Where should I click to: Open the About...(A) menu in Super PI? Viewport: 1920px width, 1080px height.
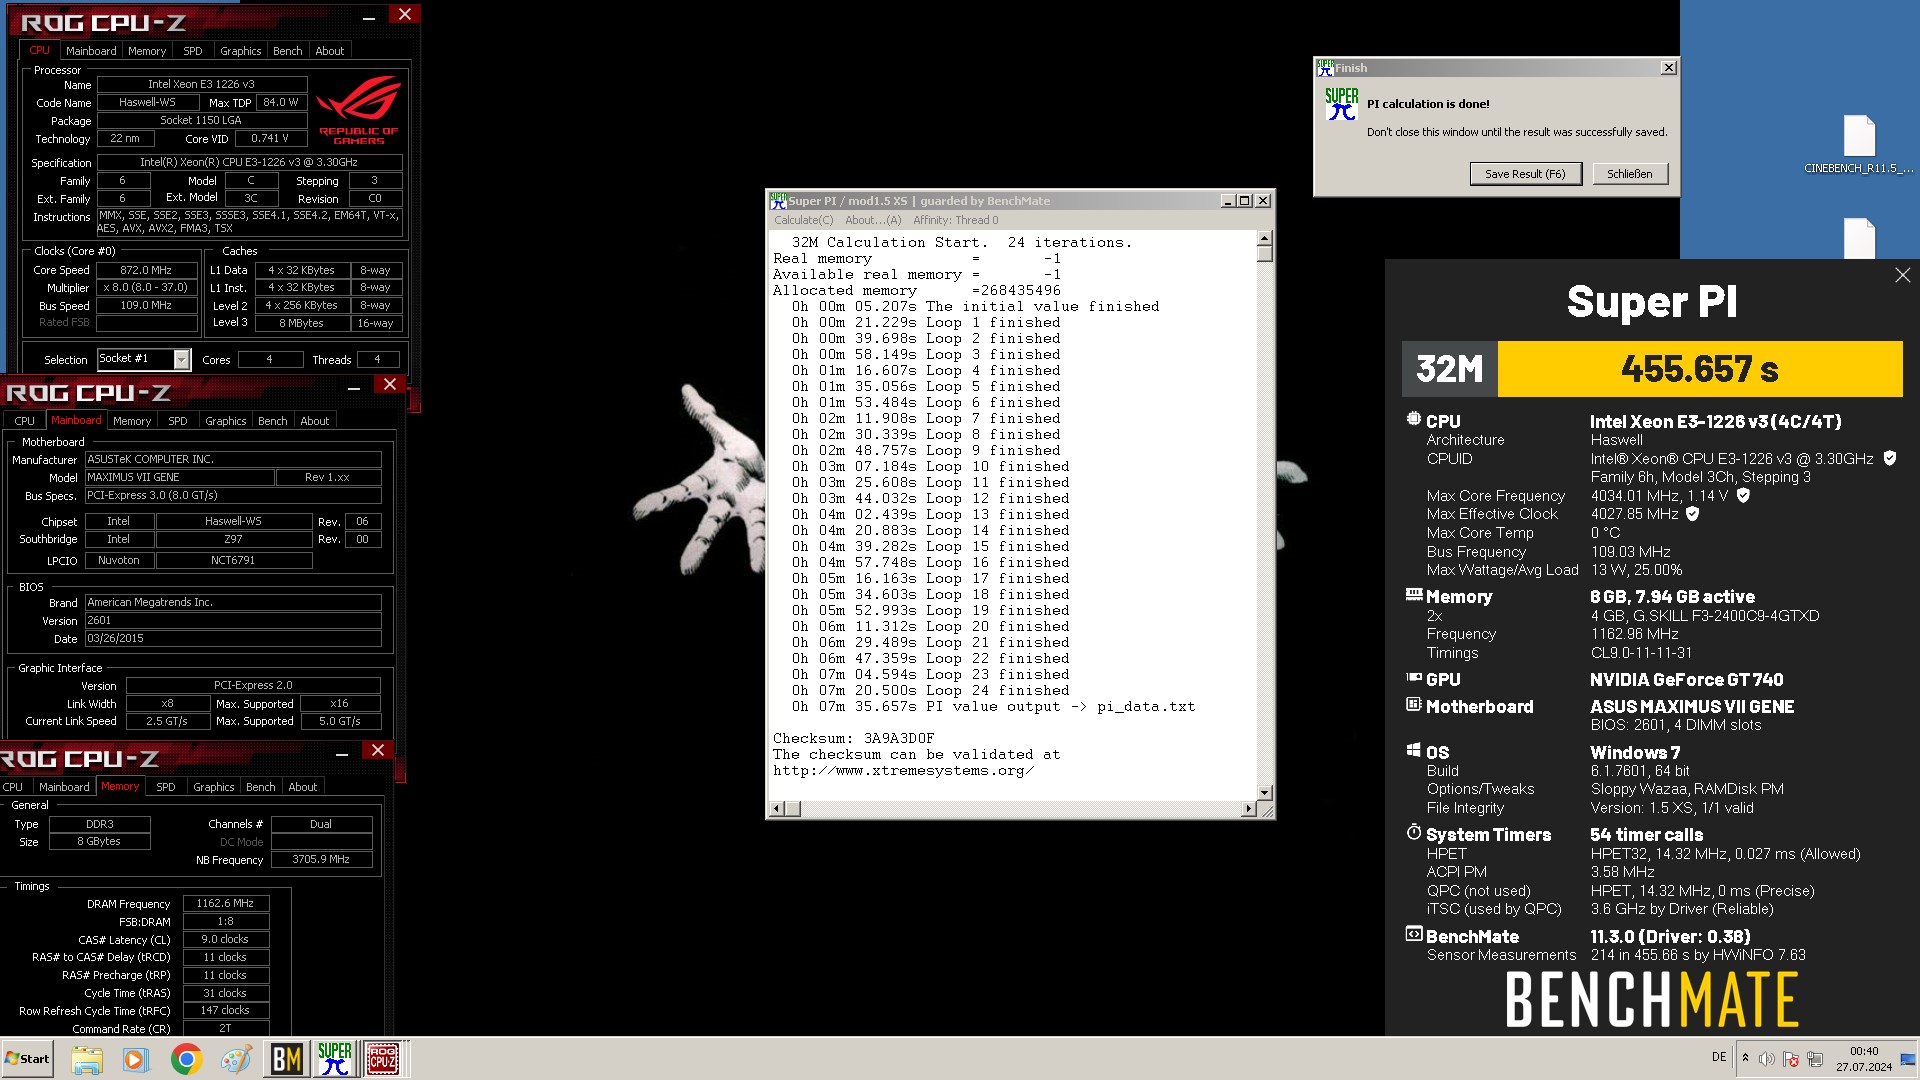(x=873, y=220)
